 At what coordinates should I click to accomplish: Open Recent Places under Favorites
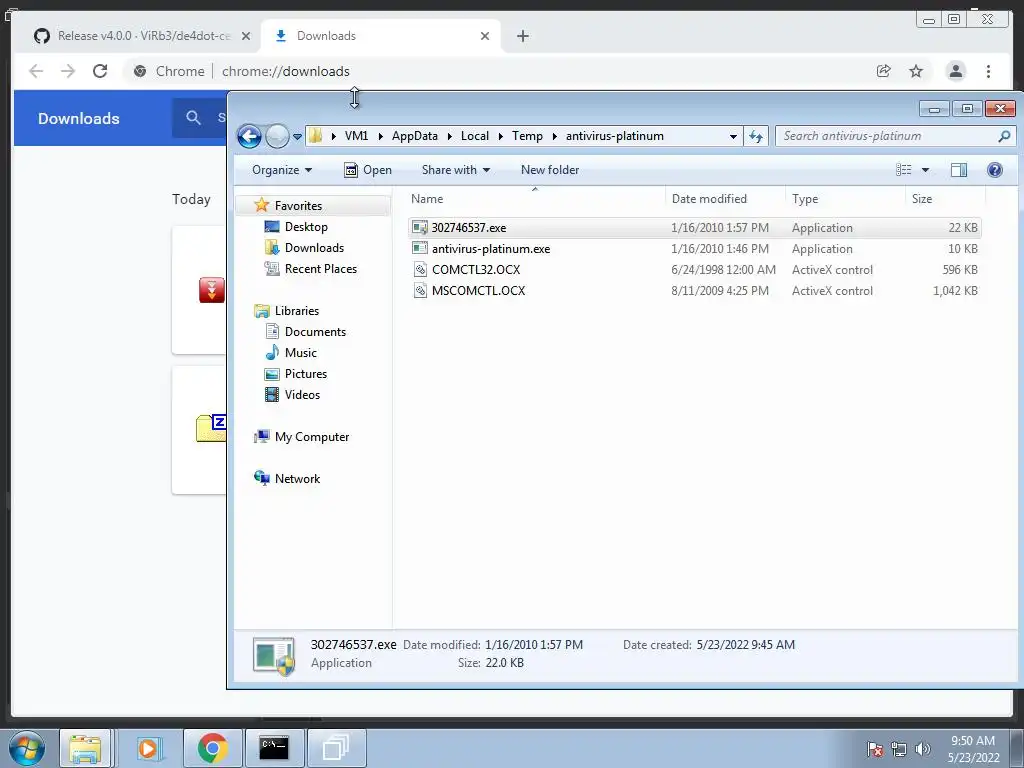[320, 268]
